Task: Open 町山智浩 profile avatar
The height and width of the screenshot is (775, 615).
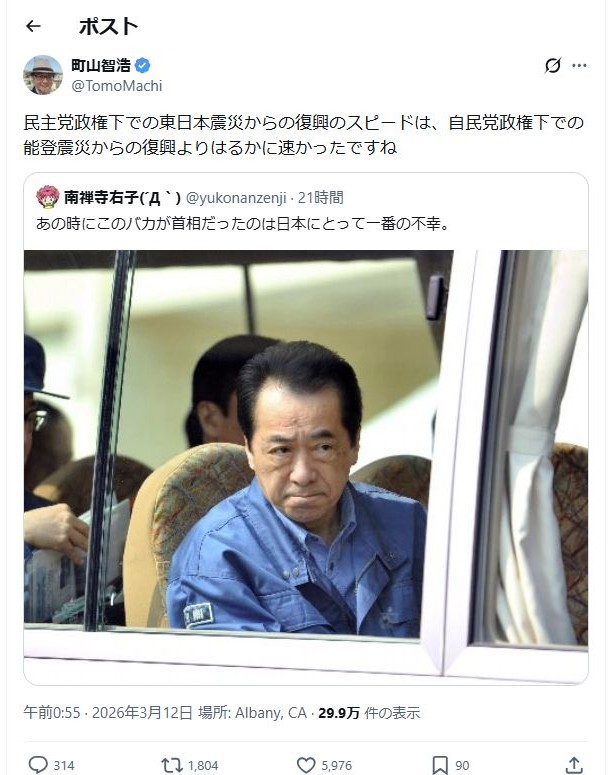Action: point(43,75)
